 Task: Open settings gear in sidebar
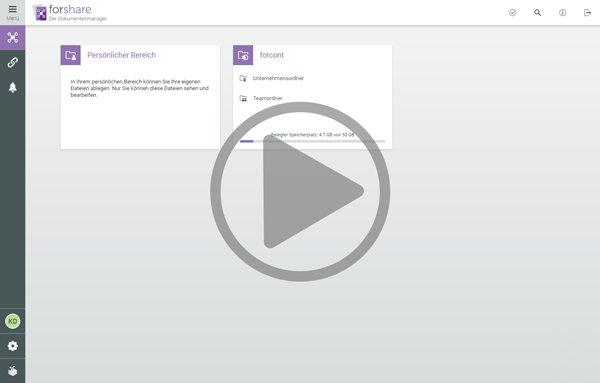coord(12,346)
